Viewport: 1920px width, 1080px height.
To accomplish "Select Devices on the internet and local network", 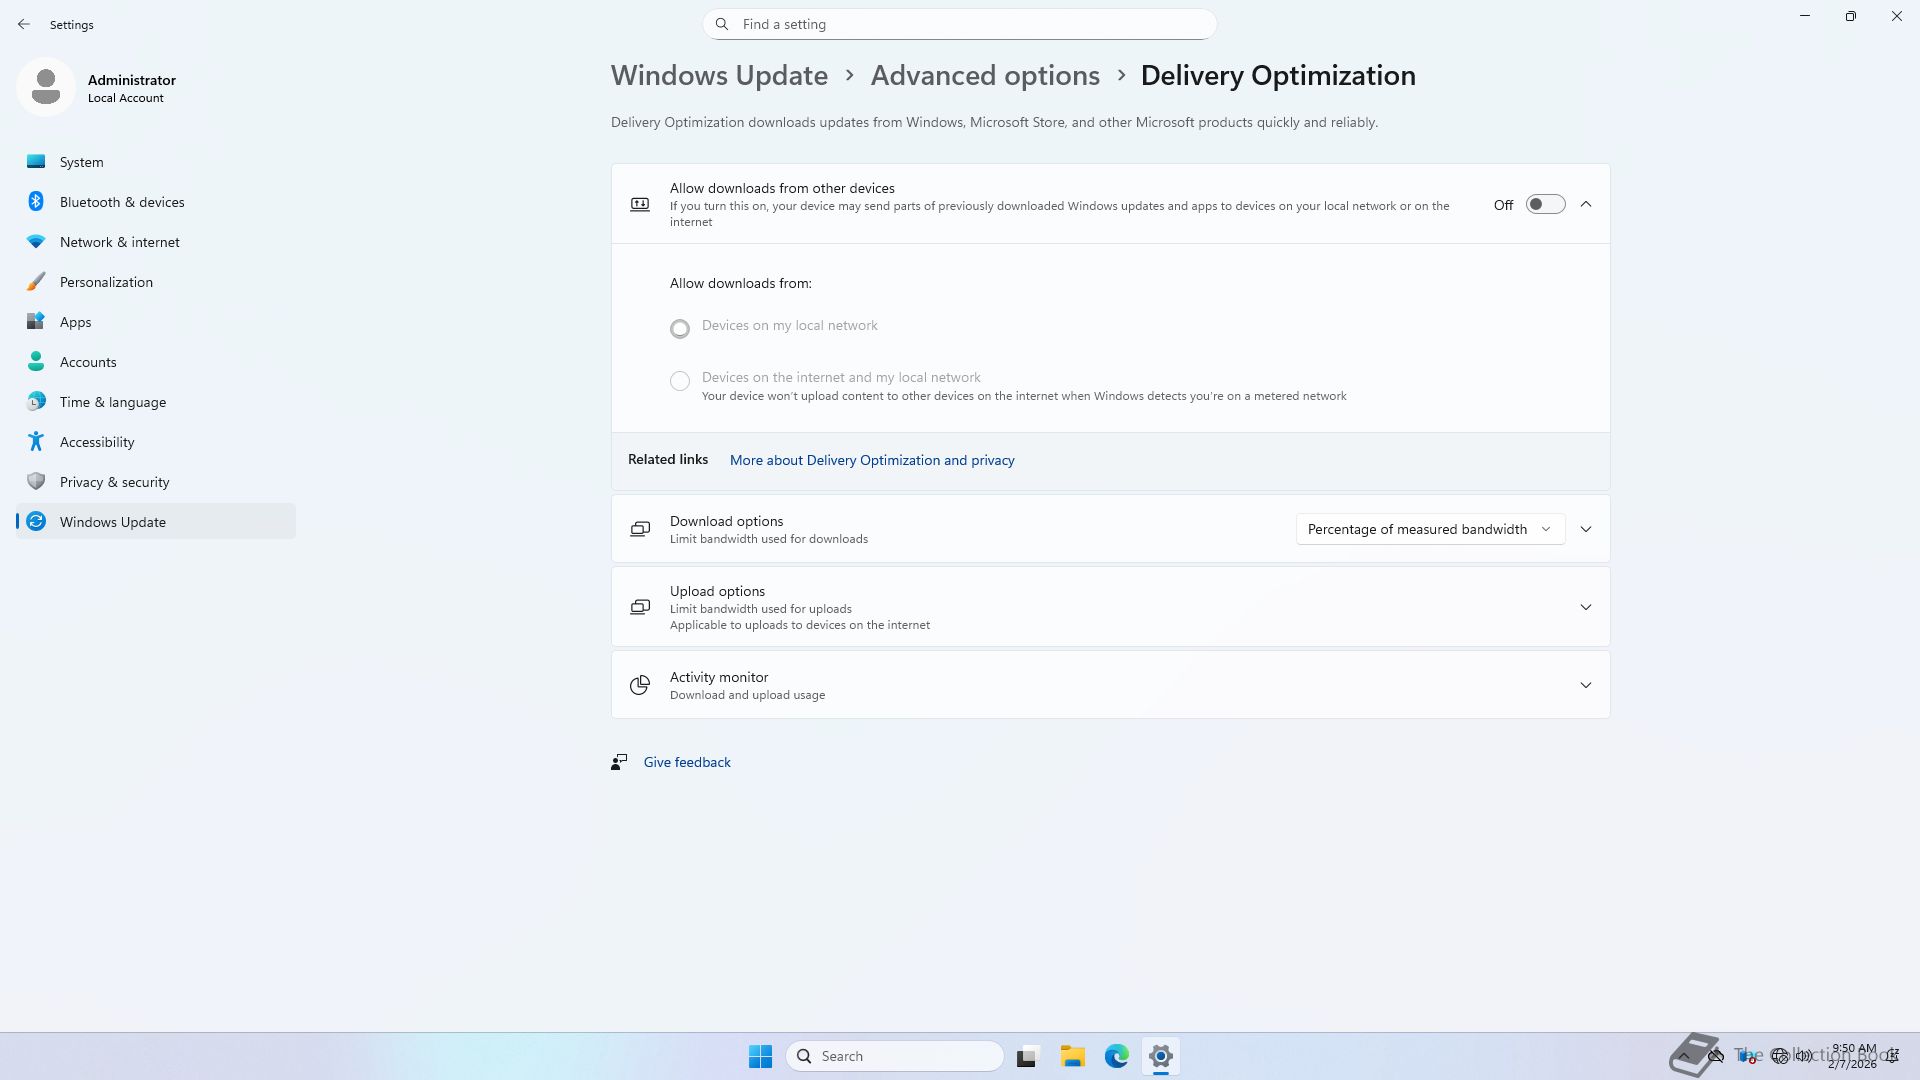I will click(x=680, y=381).
